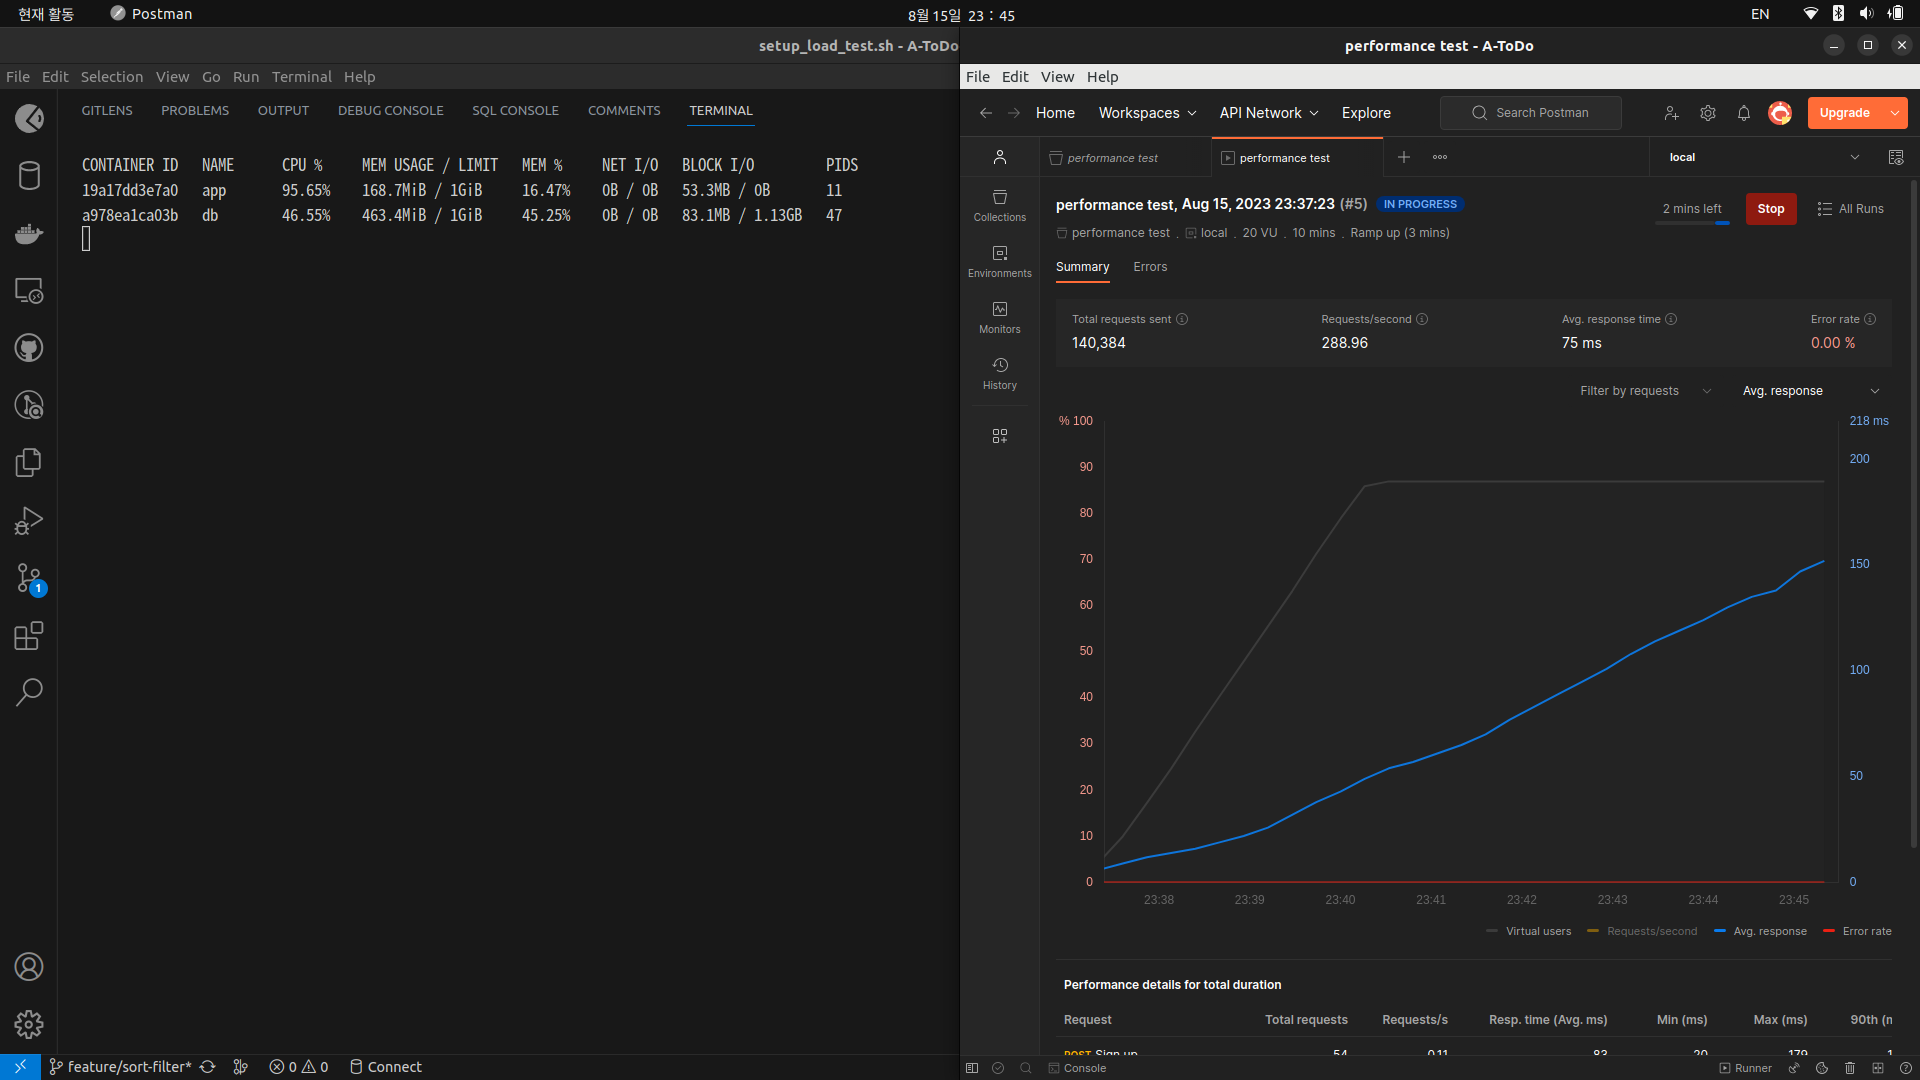Switch to SQL CONSOLE panel tab
Image resolution: width=1920 pixels, height=1080 pixels.
tap(515, 111)
